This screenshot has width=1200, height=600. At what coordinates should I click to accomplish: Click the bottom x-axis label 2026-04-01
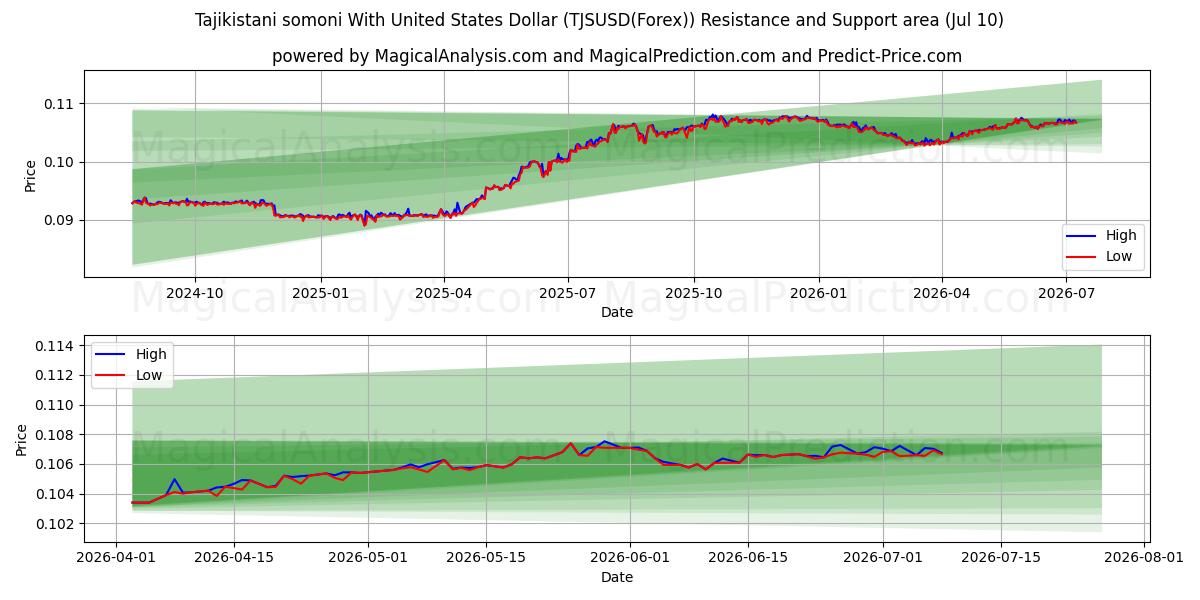(x=117, y=559)
